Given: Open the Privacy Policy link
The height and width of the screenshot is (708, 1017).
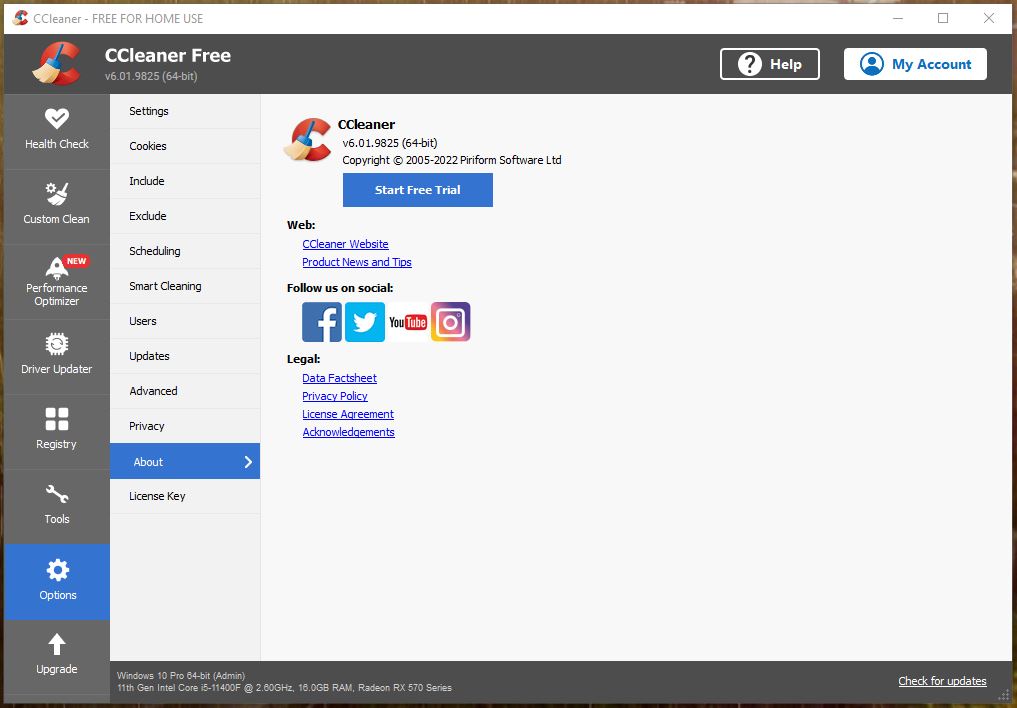Looking at the screenshot, I should [x=335, y=396].
